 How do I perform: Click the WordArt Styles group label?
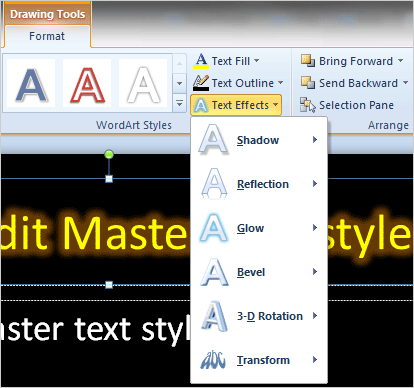(x=134, y=125)
